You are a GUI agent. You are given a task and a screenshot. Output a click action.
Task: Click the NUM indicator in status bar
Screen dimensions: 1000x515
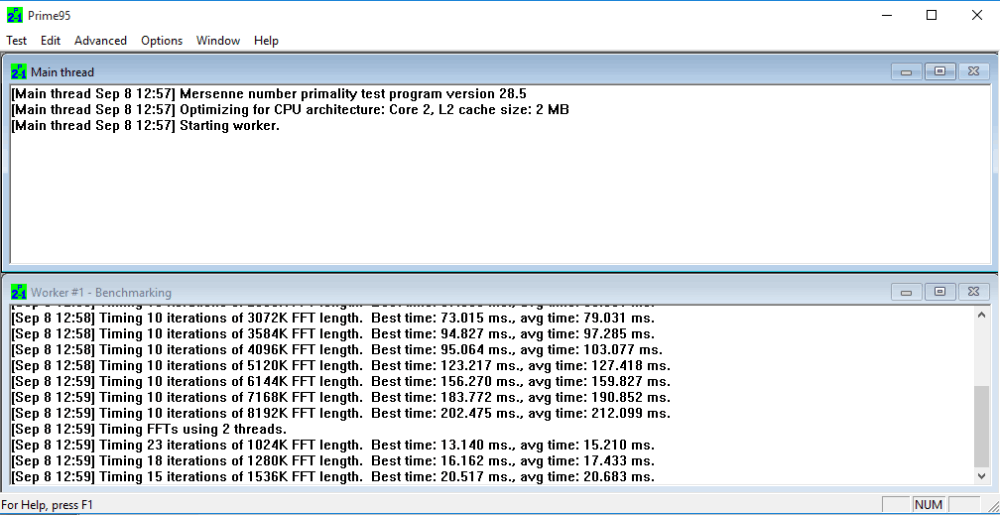click(x=929, y=505)
